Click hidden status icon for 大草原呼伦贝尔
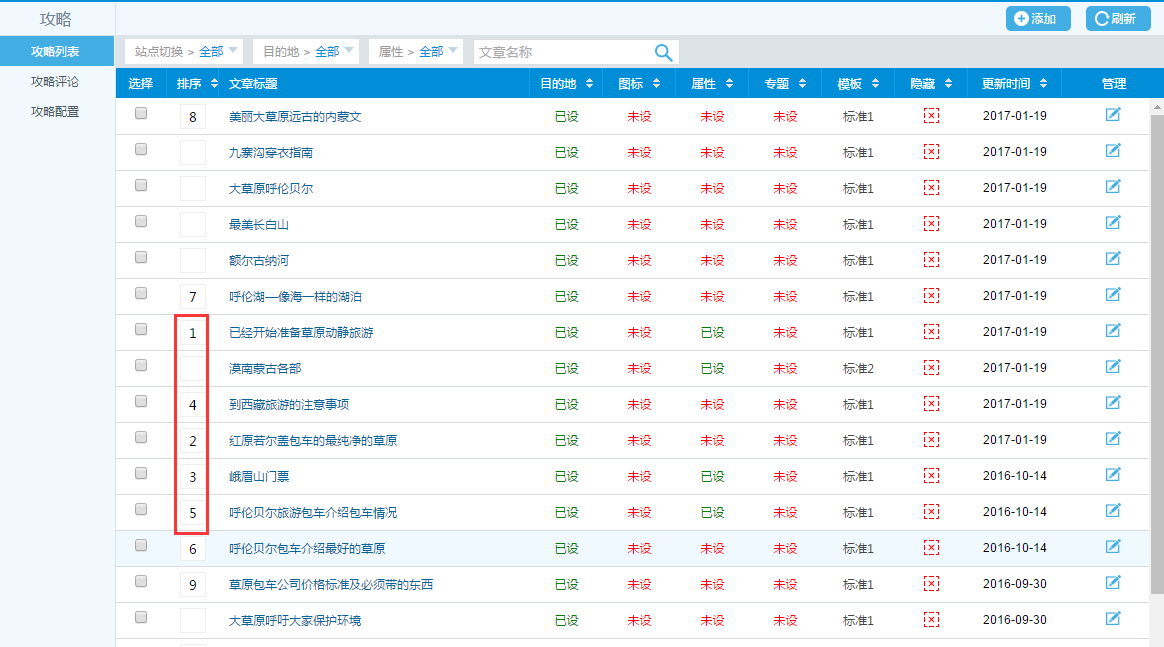The height and width of the screenshot is (647, 1164). point(931,188)
